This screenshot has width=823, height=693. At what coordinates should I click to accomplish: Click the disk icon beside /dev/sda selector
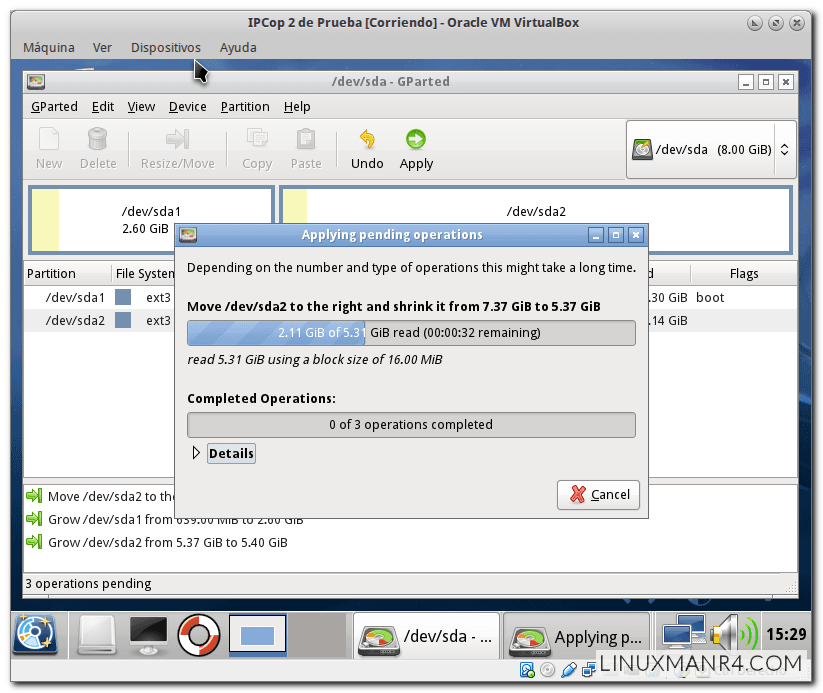[x=642, y=150]
